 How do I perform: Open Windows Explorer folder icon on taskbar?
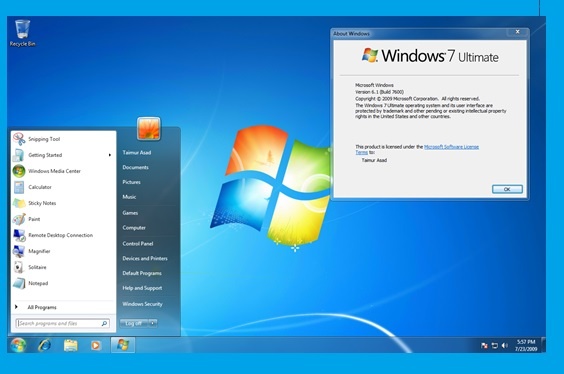70,345
